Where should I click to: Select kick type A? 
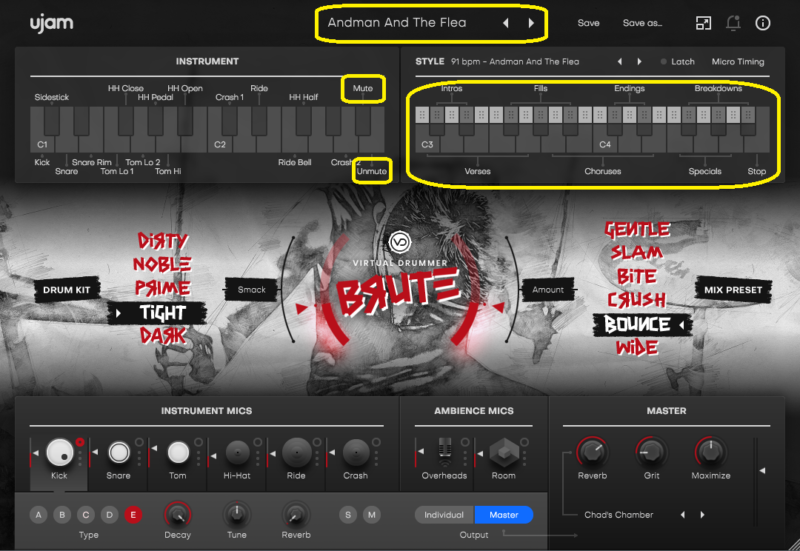tap(38, 515)
